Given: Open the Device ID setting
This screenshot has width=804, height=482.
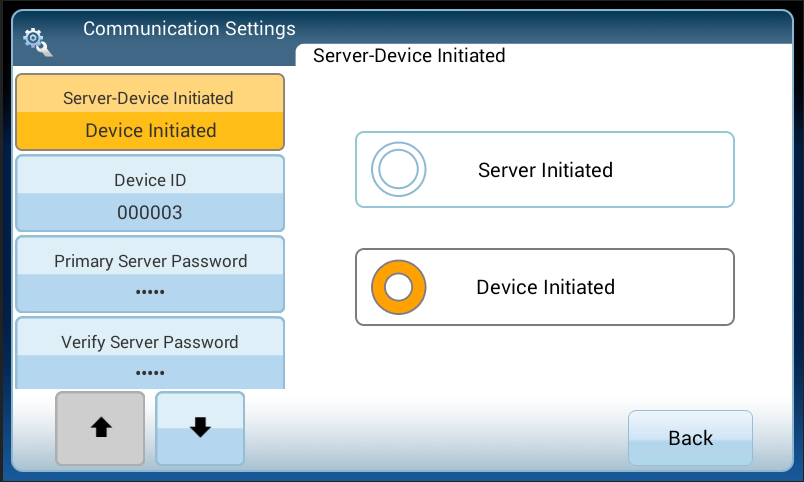Looking at the screenshot, I should pyautogui.click(x=150, y=181).
